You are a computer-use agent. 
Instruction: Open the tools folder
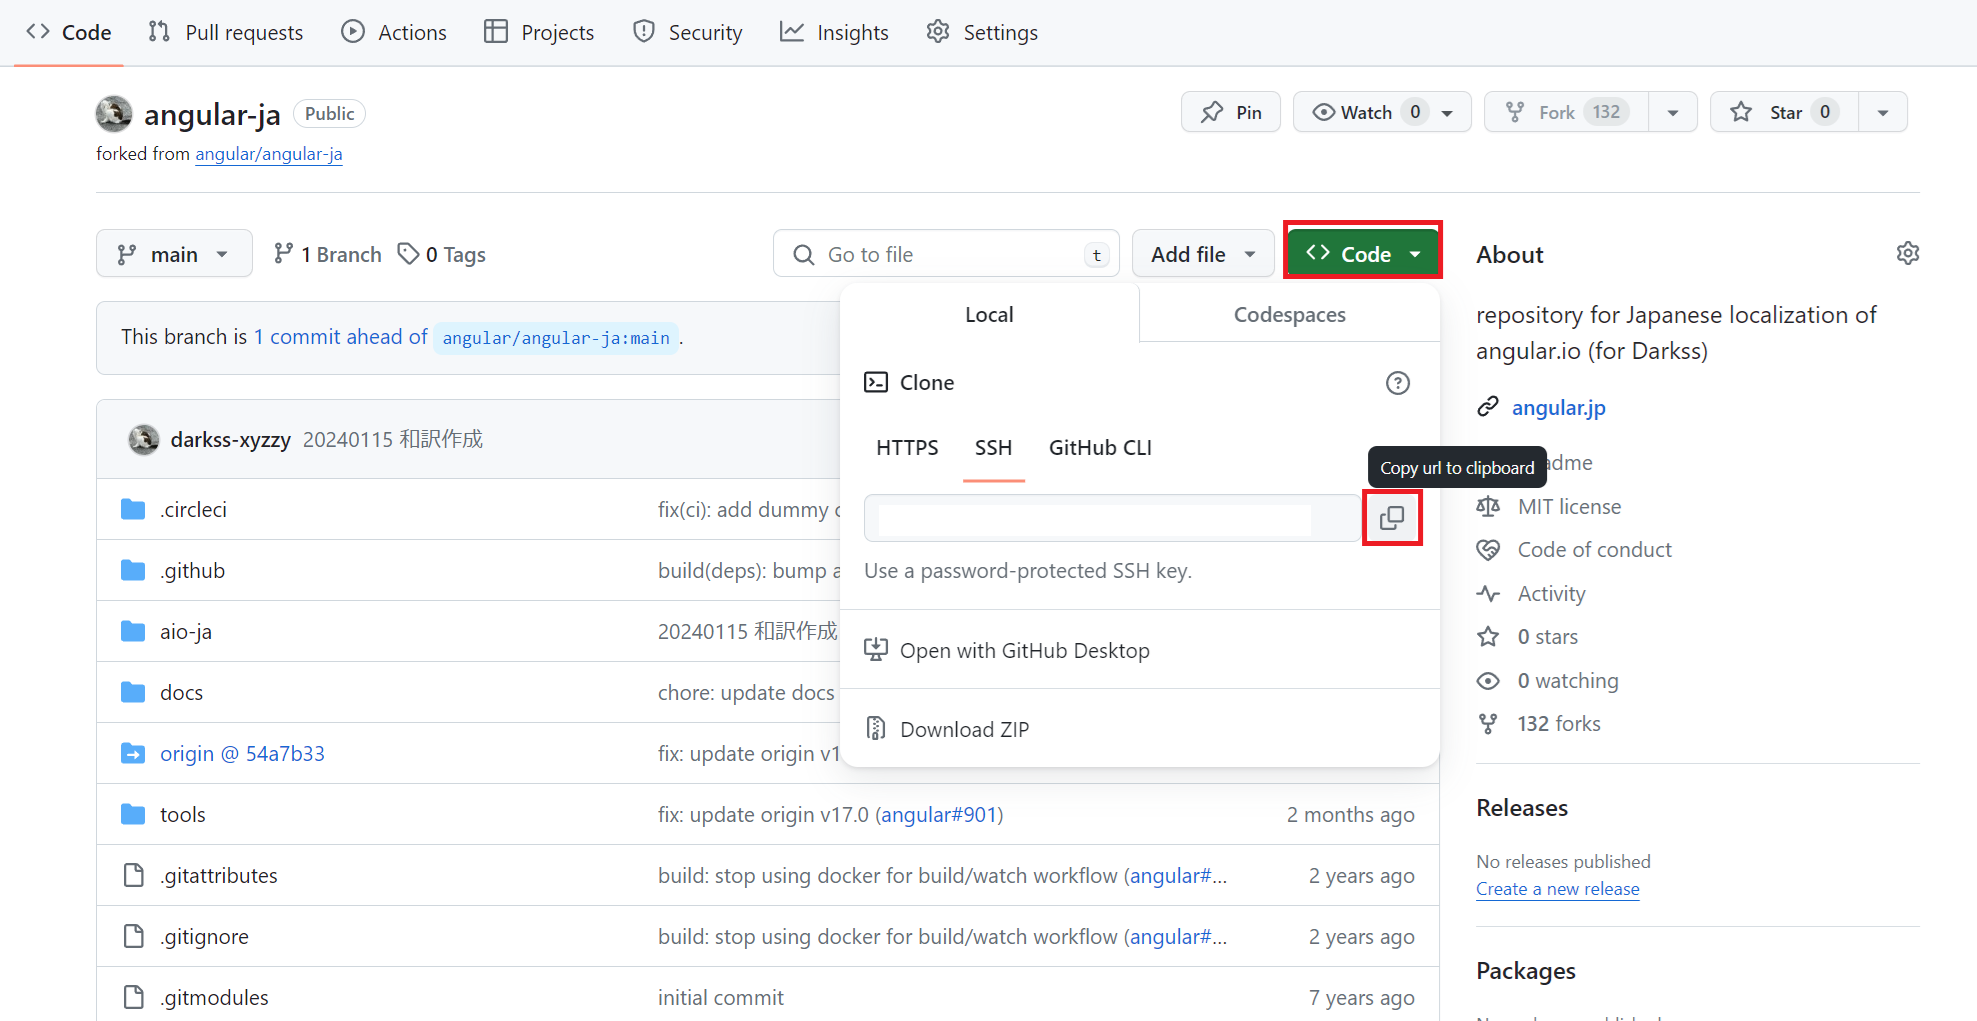182,815
